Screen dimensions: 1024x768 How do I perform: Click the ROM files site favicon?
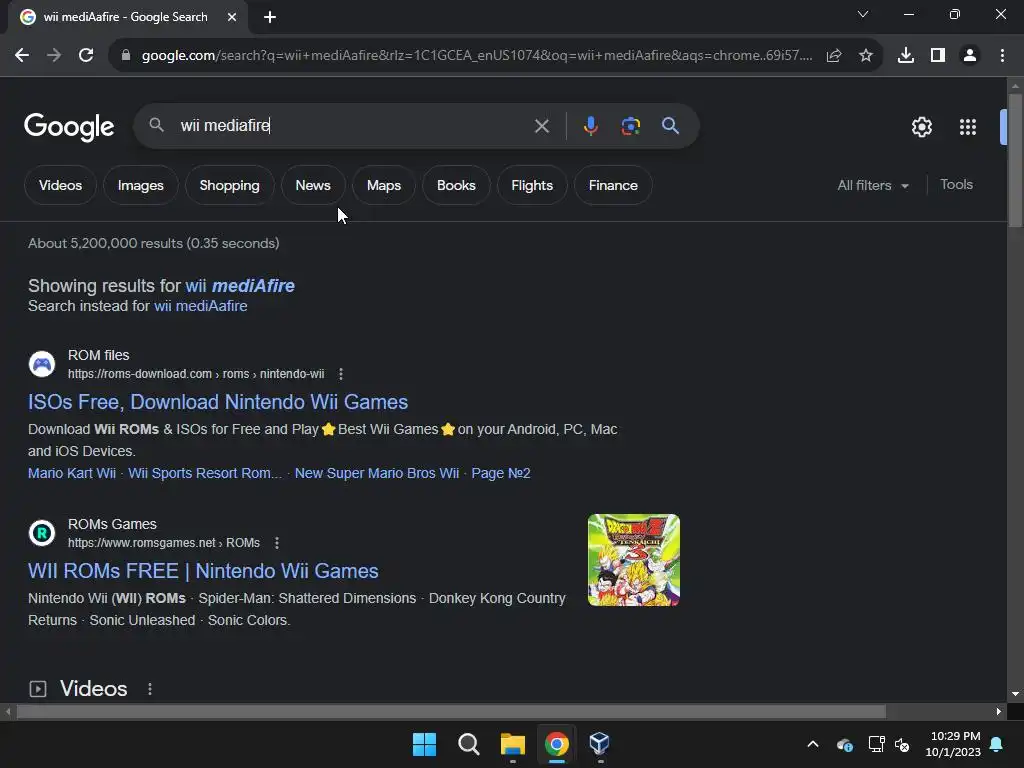(x=42, y=364)
